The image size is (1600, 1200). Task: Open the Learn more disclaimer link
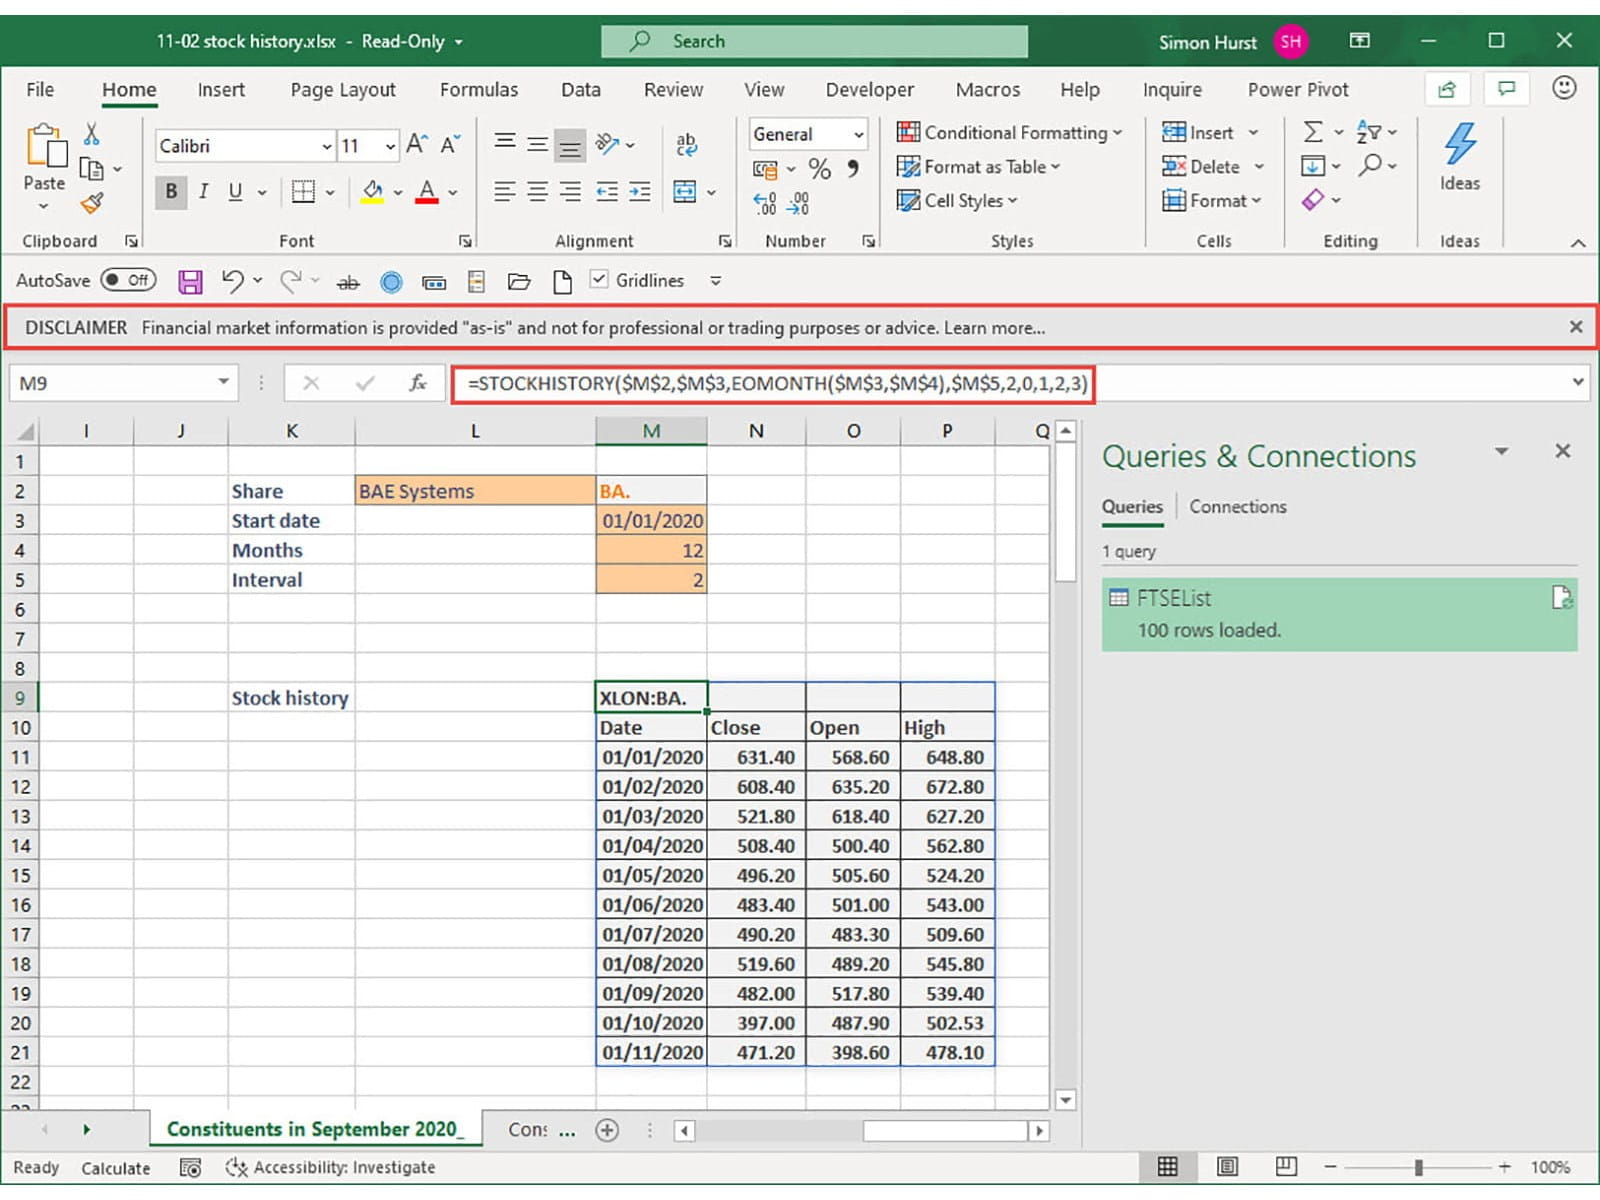(994, 328)
